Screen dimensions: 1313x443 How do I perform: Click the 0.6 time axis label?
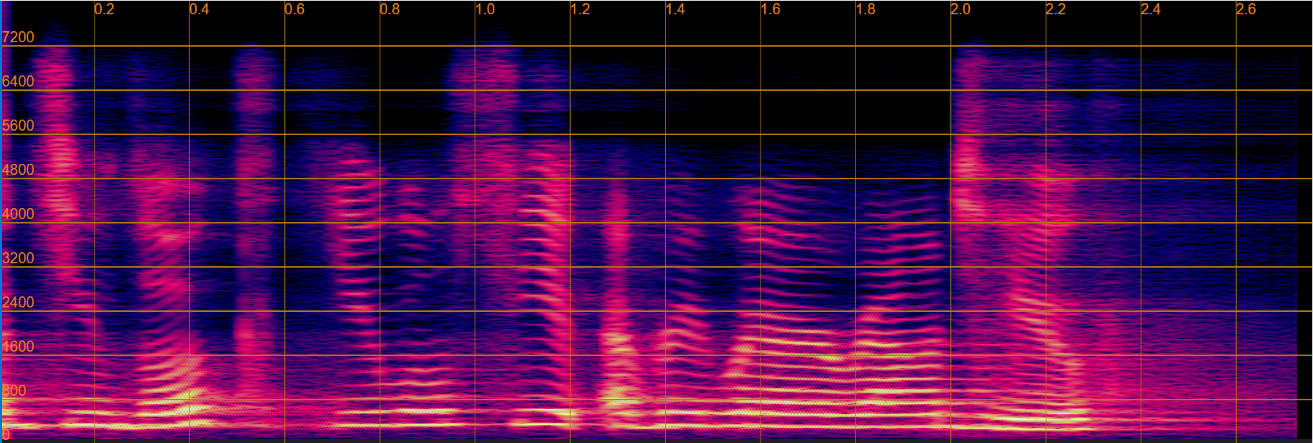[294, 9]
